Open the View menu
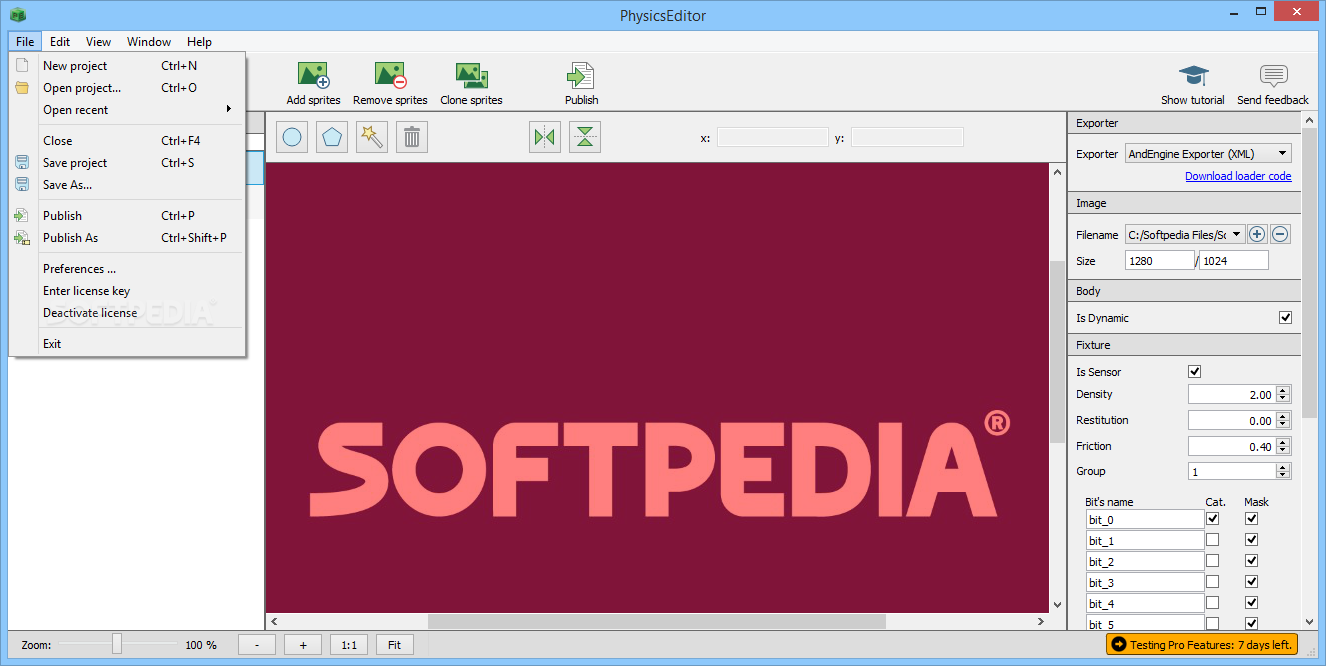Screen dimensions: 1326x666 click(x=98, y=42)
